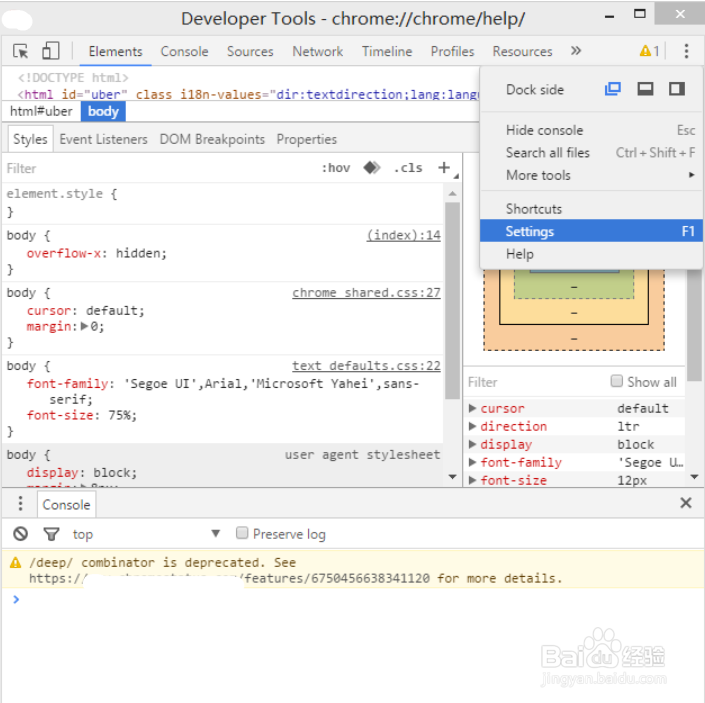Enable the Preserve log checkbox

(242, 533)
